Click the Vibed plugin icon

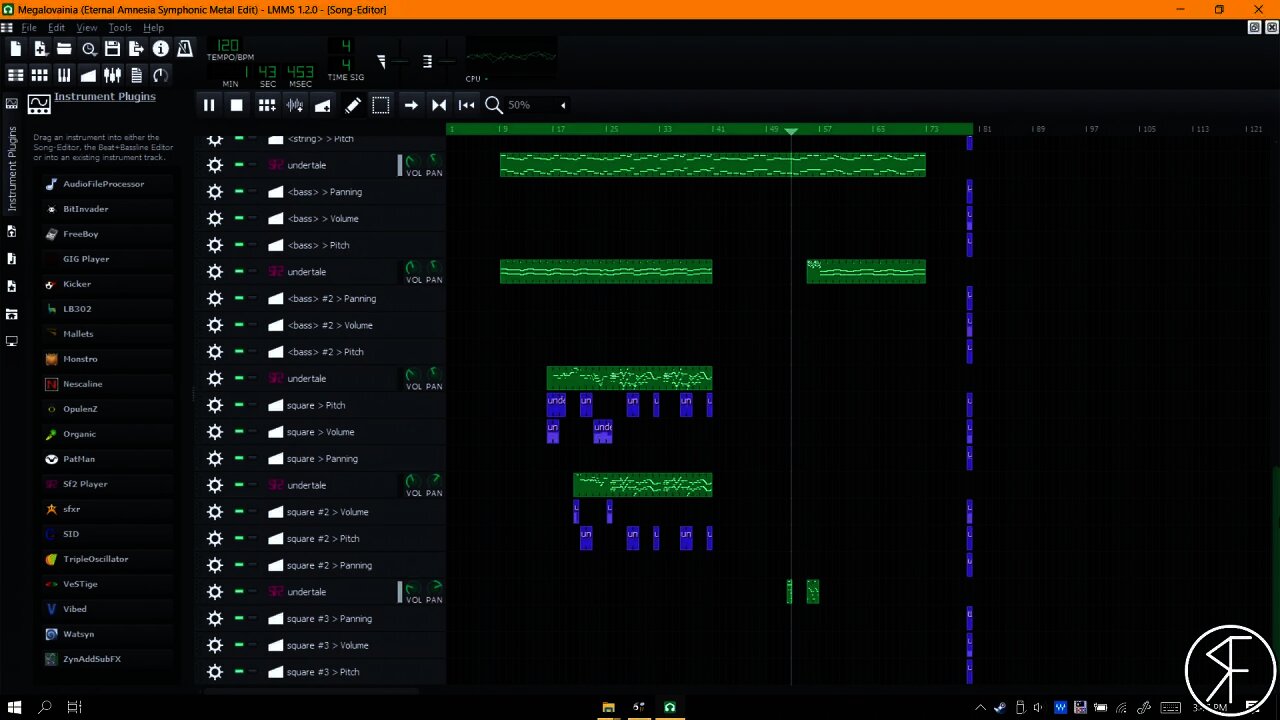52,609
